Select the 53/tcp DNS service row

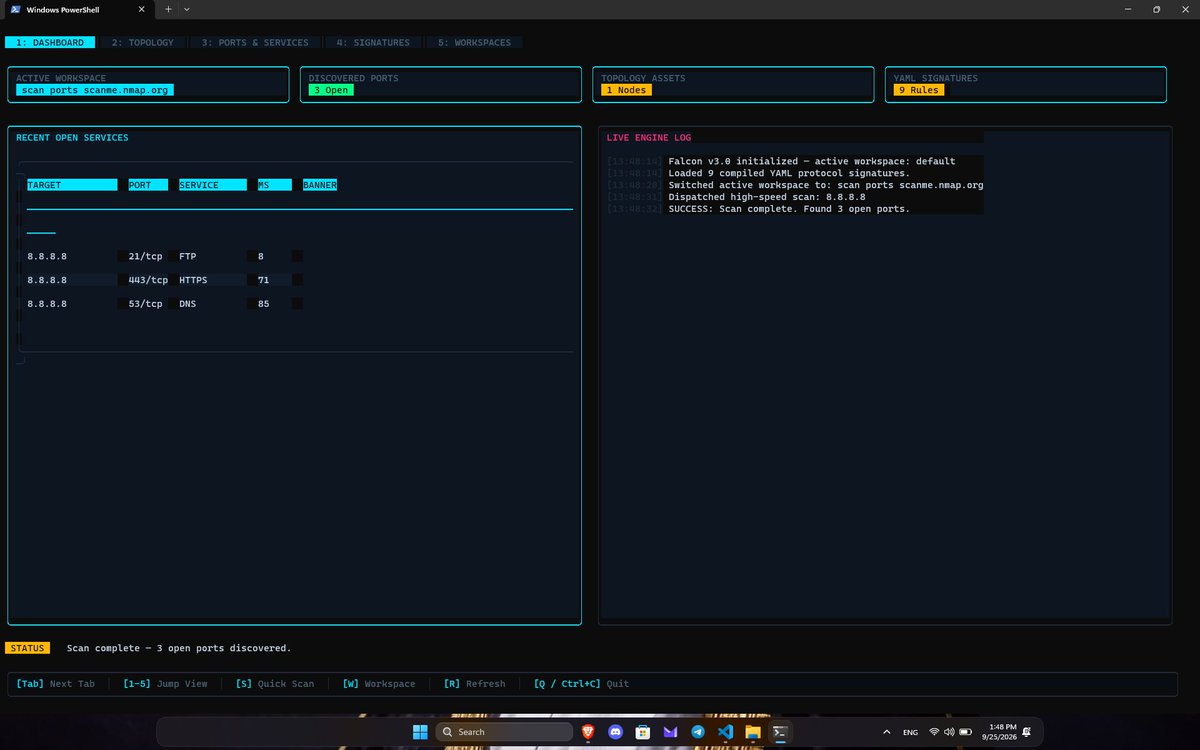point(165,304)
